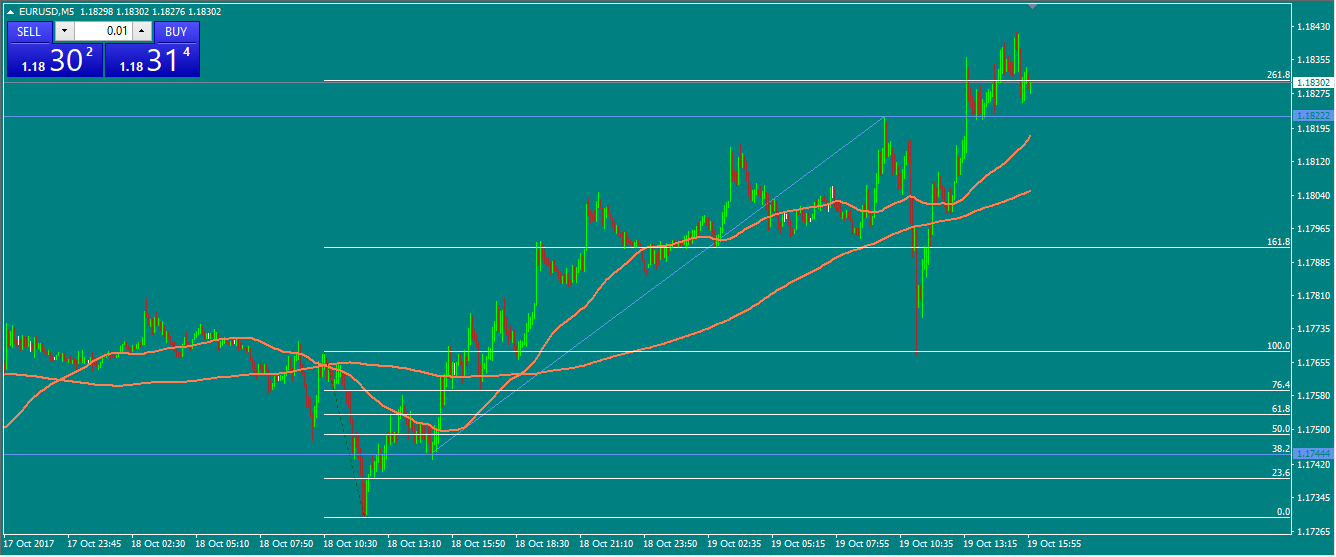Click price scale value 1.17655
The image size is (1336, 557).
point(1314,363)
